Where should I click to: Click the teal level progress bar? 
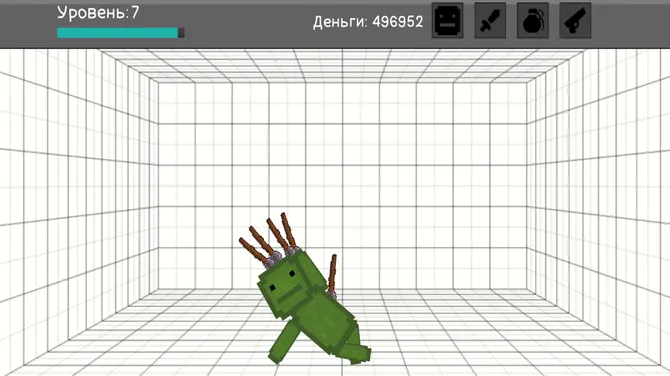click(121, 33)
